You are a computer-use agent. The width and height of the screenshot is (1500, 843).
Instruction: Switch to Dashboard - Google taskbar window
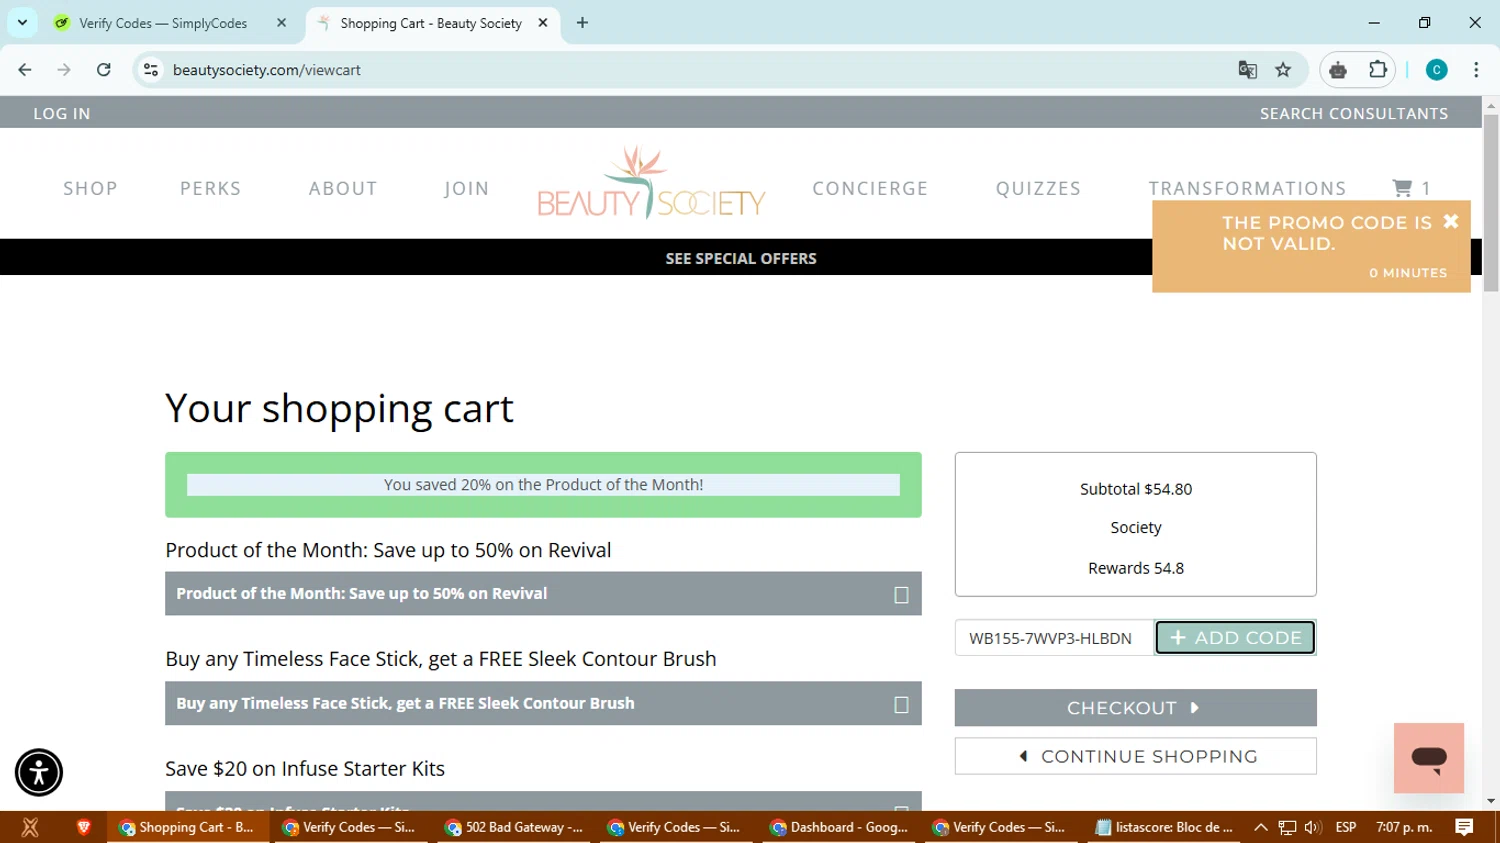click(839, 827)
